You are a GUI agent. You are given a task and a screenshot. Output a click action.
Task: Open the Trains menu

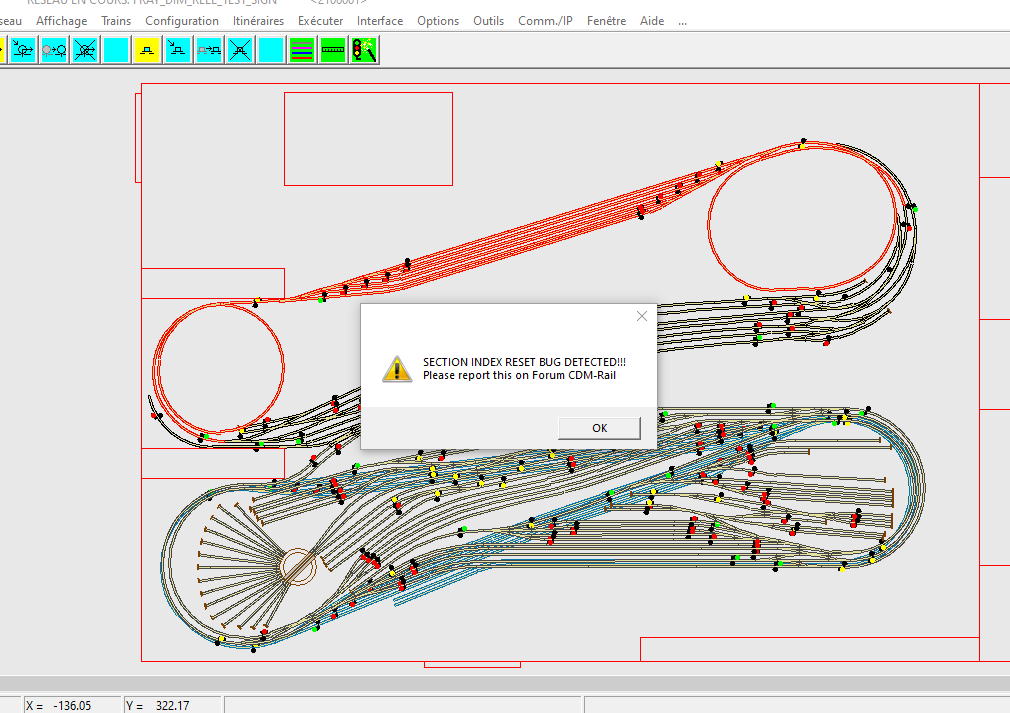pyautogui.click(x=116, y=21)
